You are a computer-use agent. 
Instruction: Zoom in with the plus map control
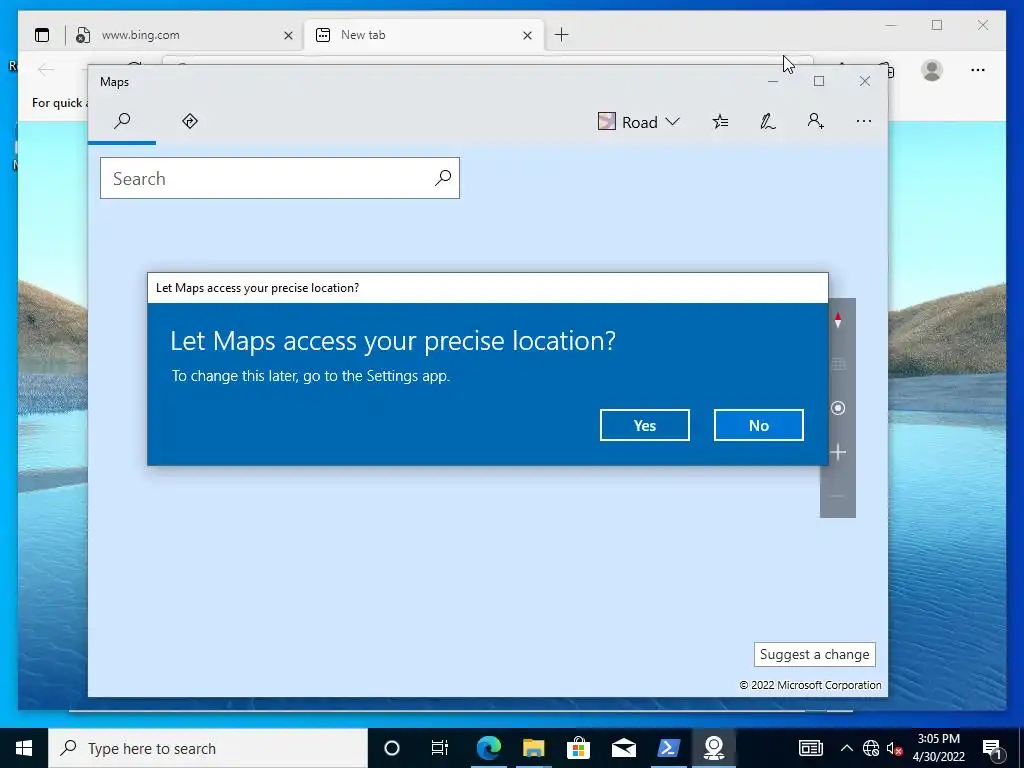point(838,452)
